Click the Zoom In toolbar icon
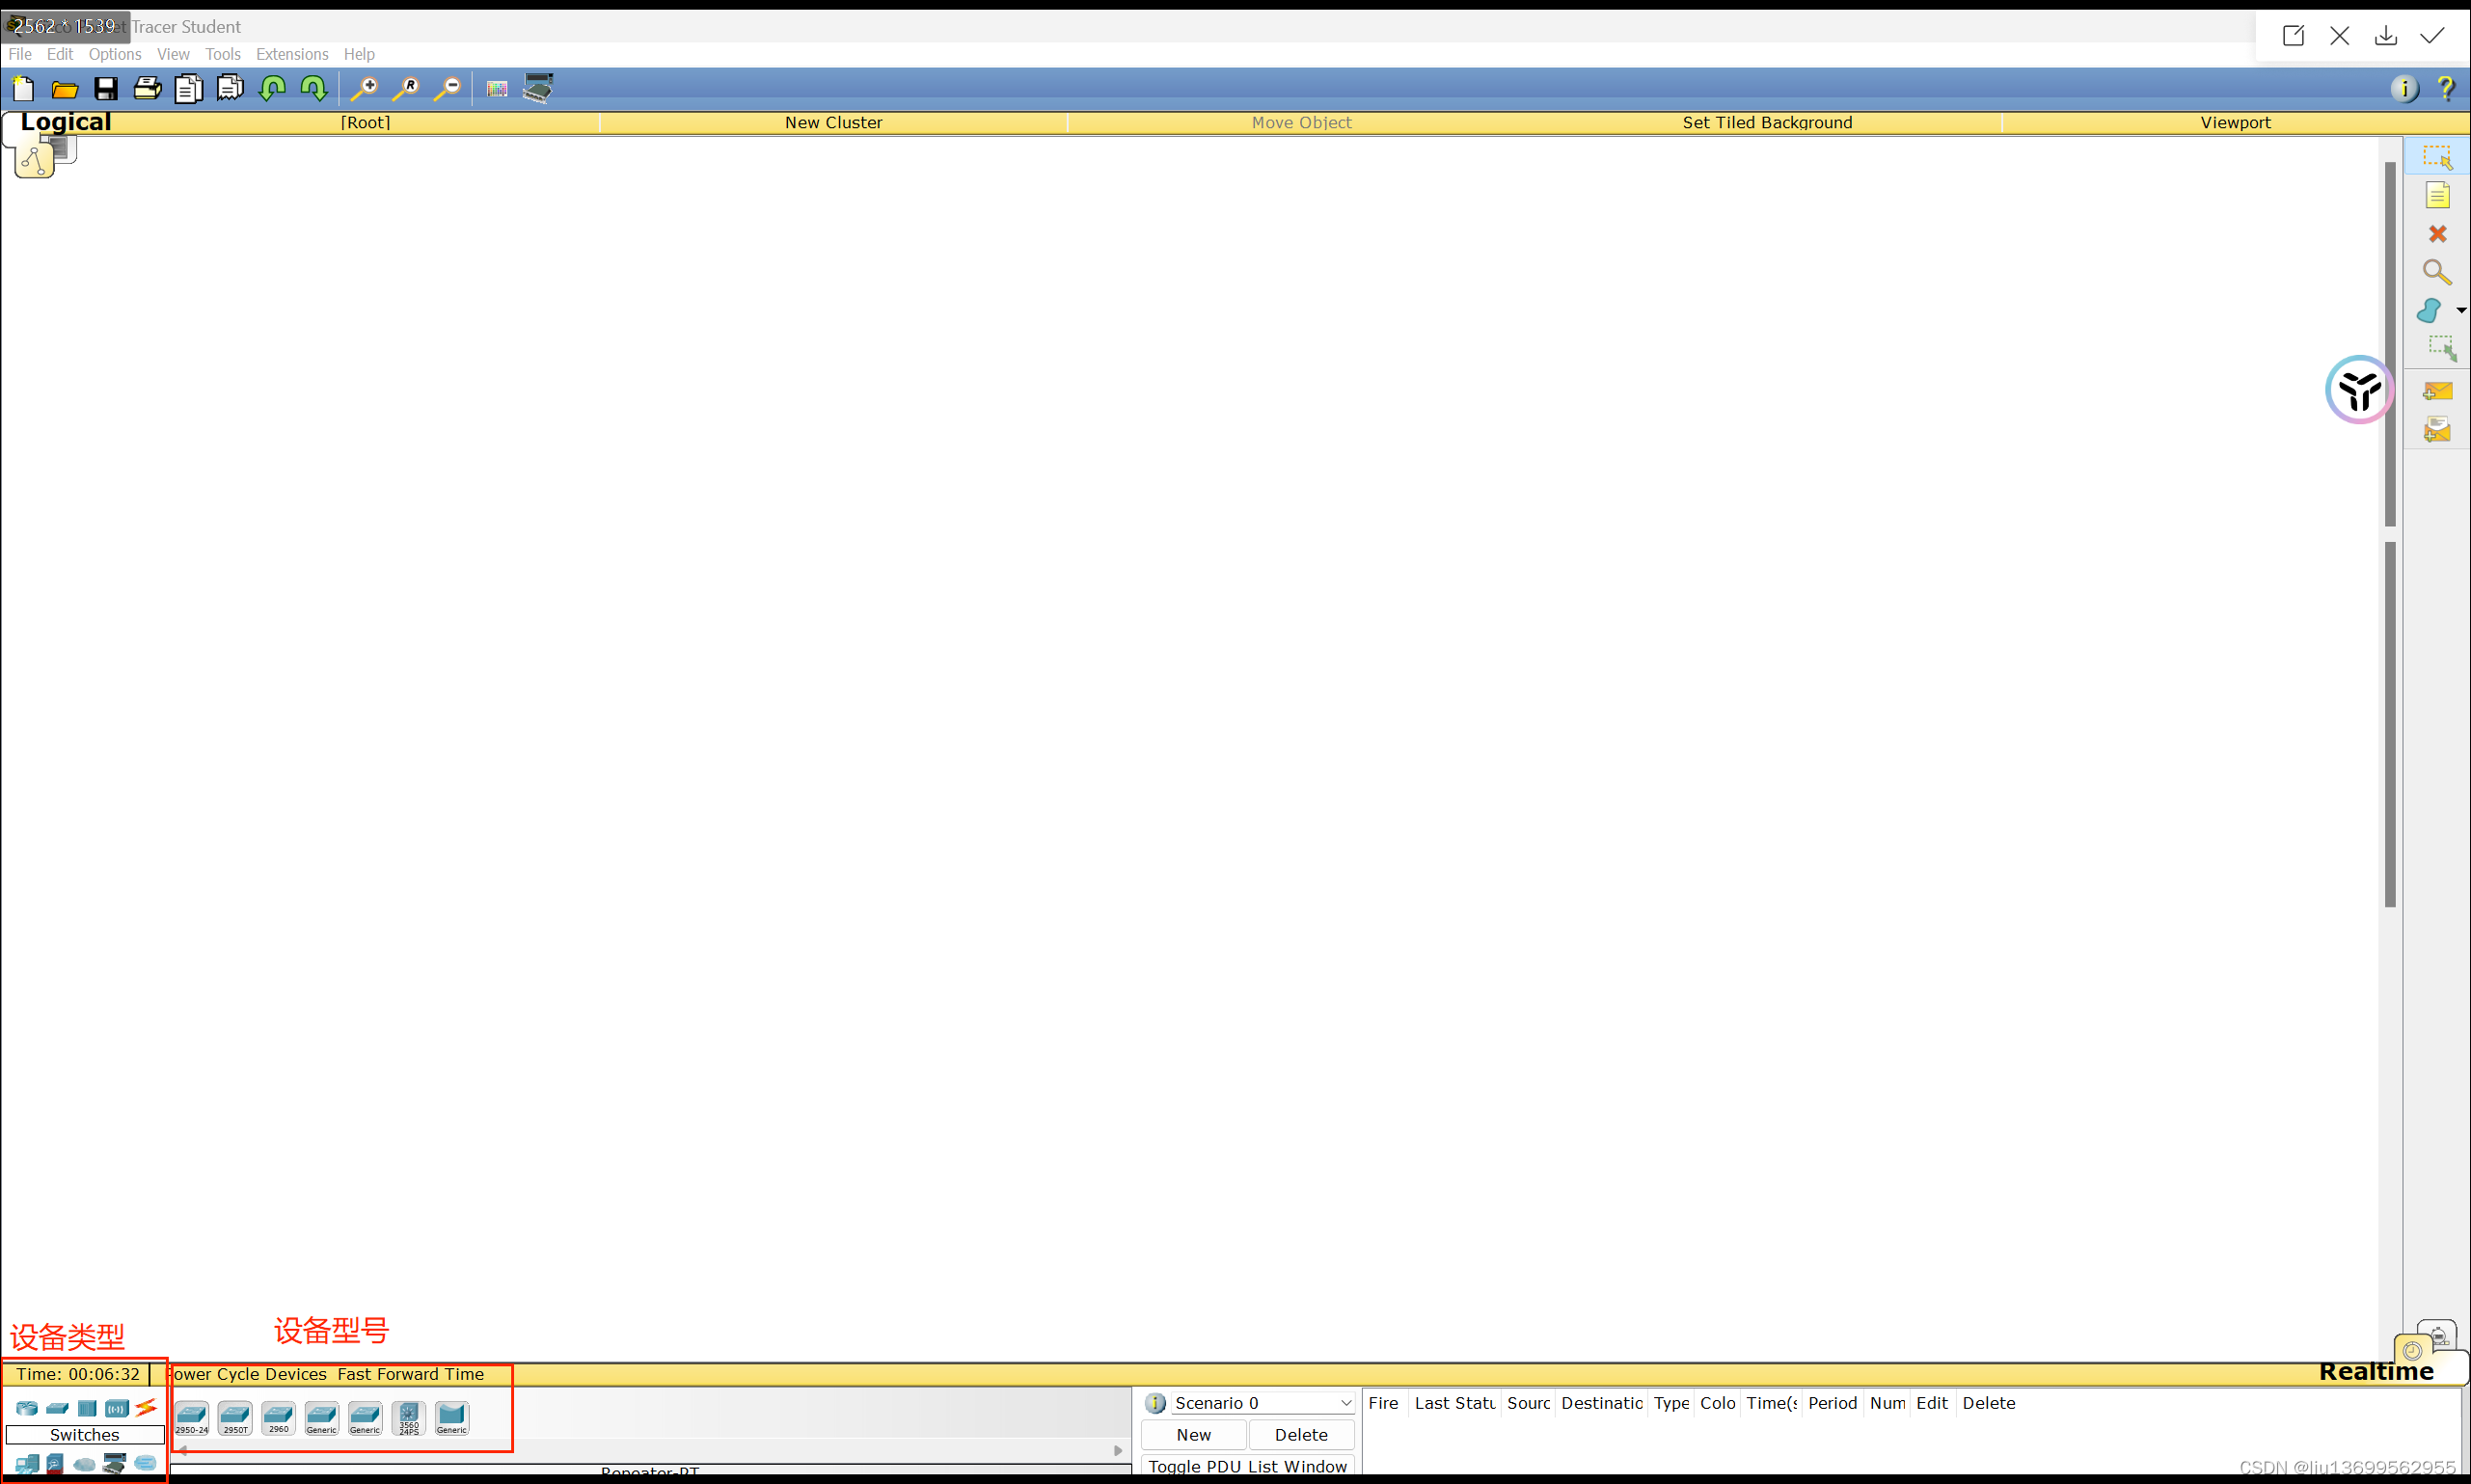Image resolution: width=2471 pixels, height=1484 pixels. (365, 89)
